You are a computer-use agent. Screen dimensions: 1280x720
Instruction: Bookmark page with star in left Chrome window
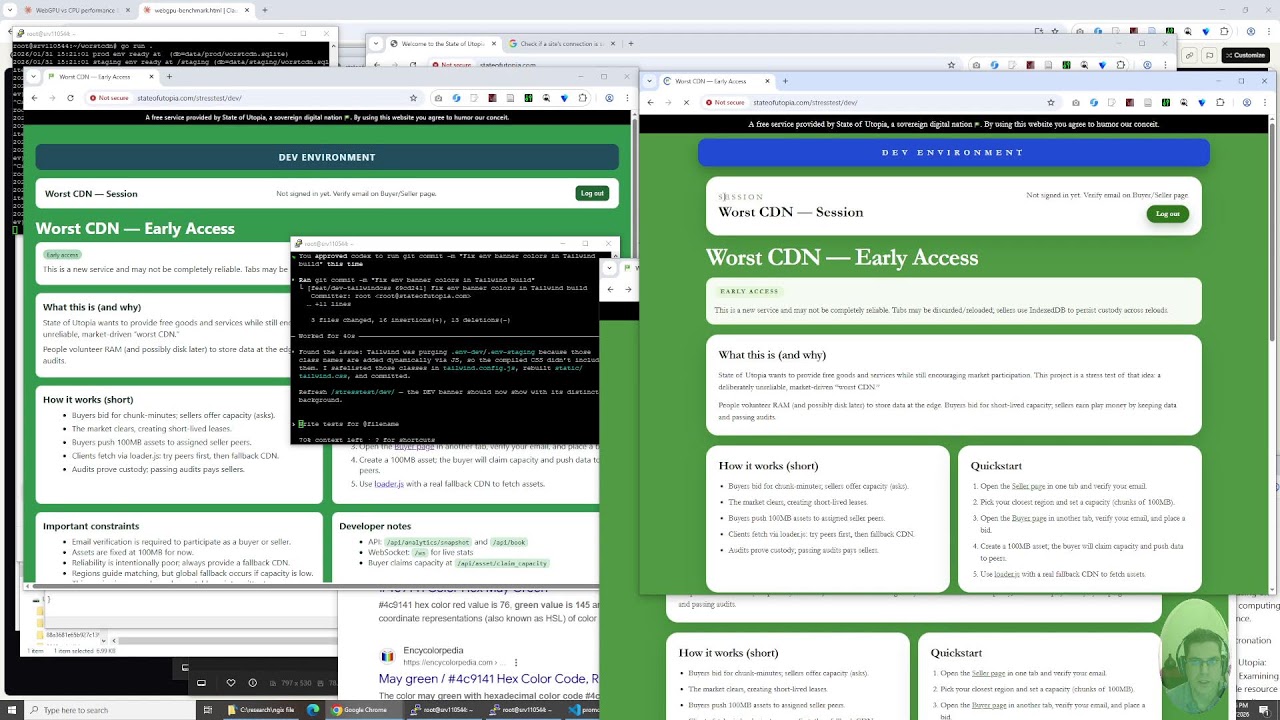(413, 98)
